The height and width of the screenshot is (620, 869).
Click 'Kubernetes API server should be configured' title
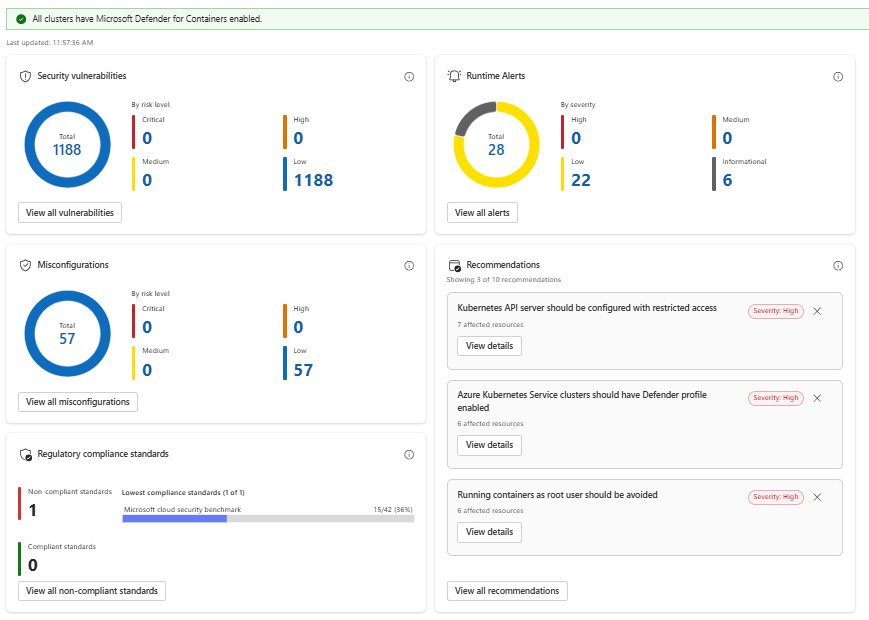(x=587, y=308)
